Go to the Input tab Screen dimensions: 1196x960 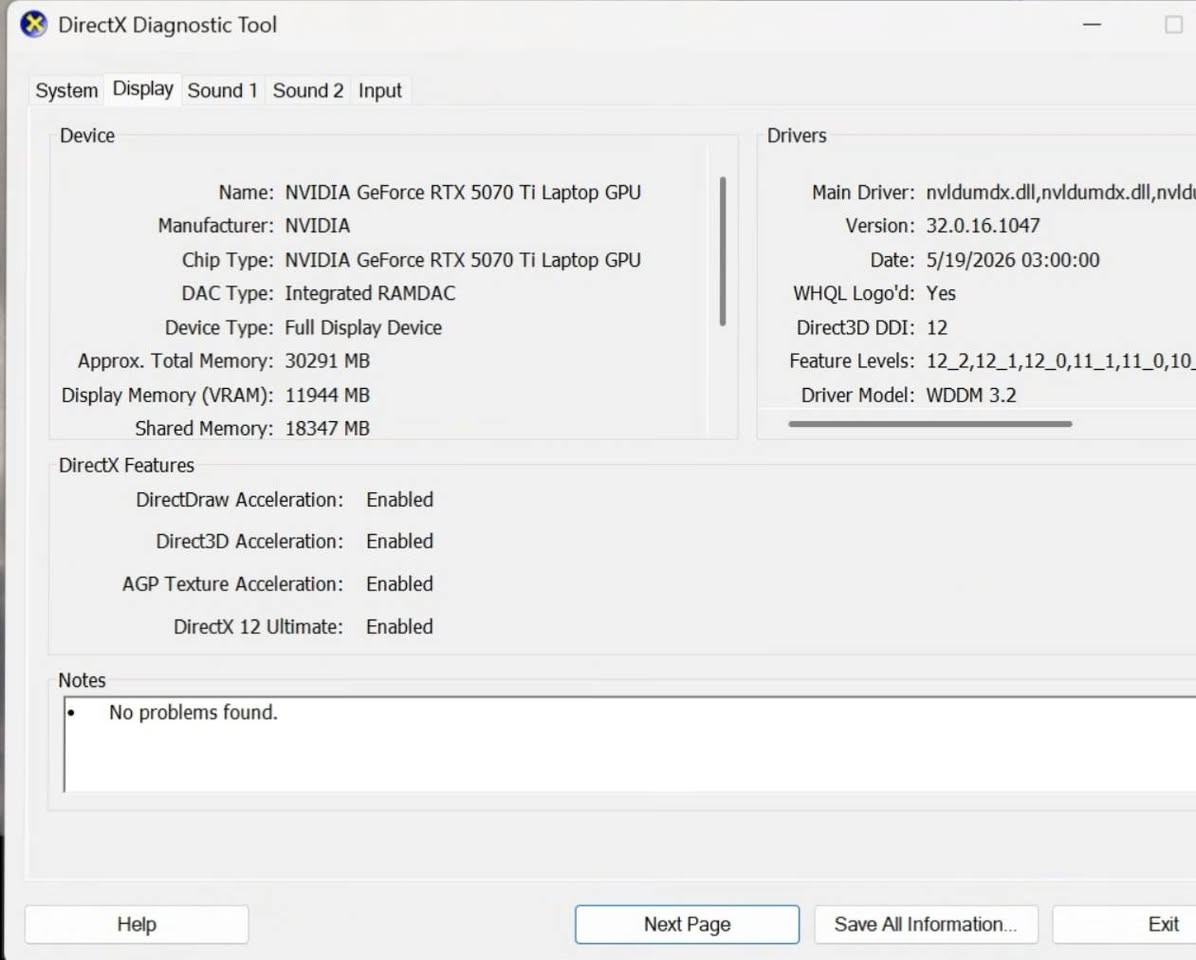(x=380, y=91)
